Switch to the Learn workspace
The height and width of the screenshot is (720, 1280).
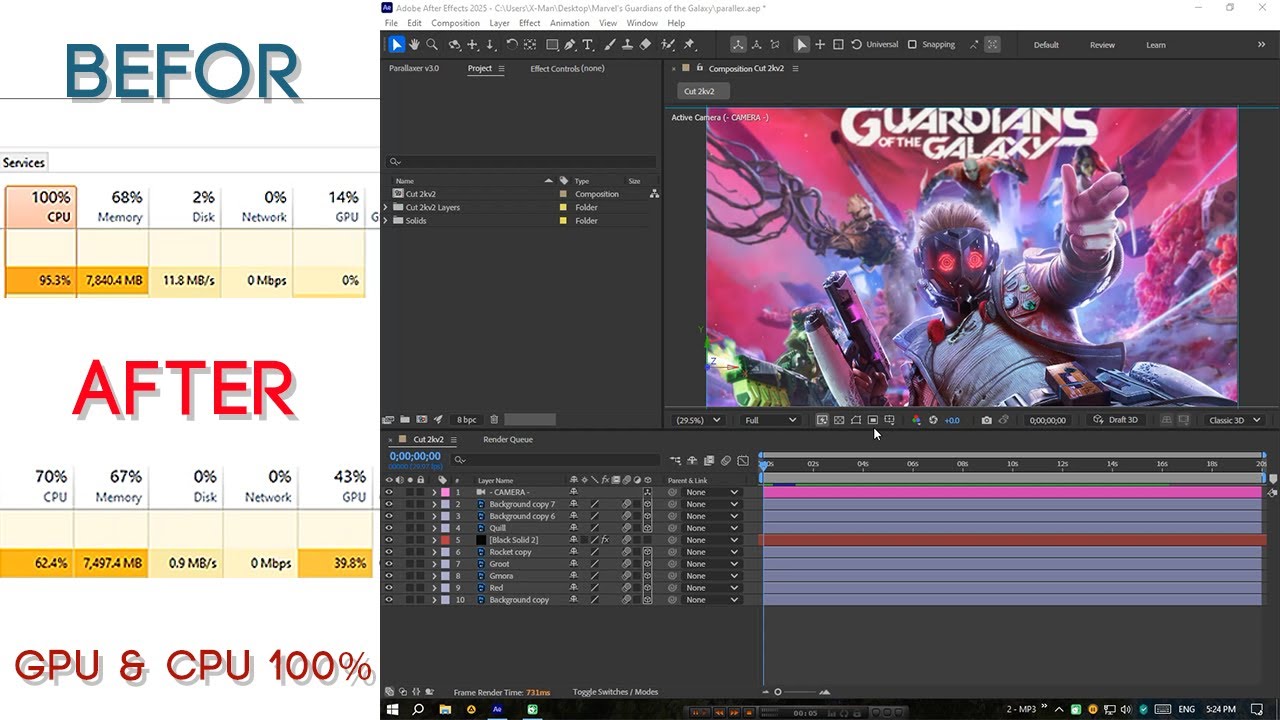[x=1155, y=45]
